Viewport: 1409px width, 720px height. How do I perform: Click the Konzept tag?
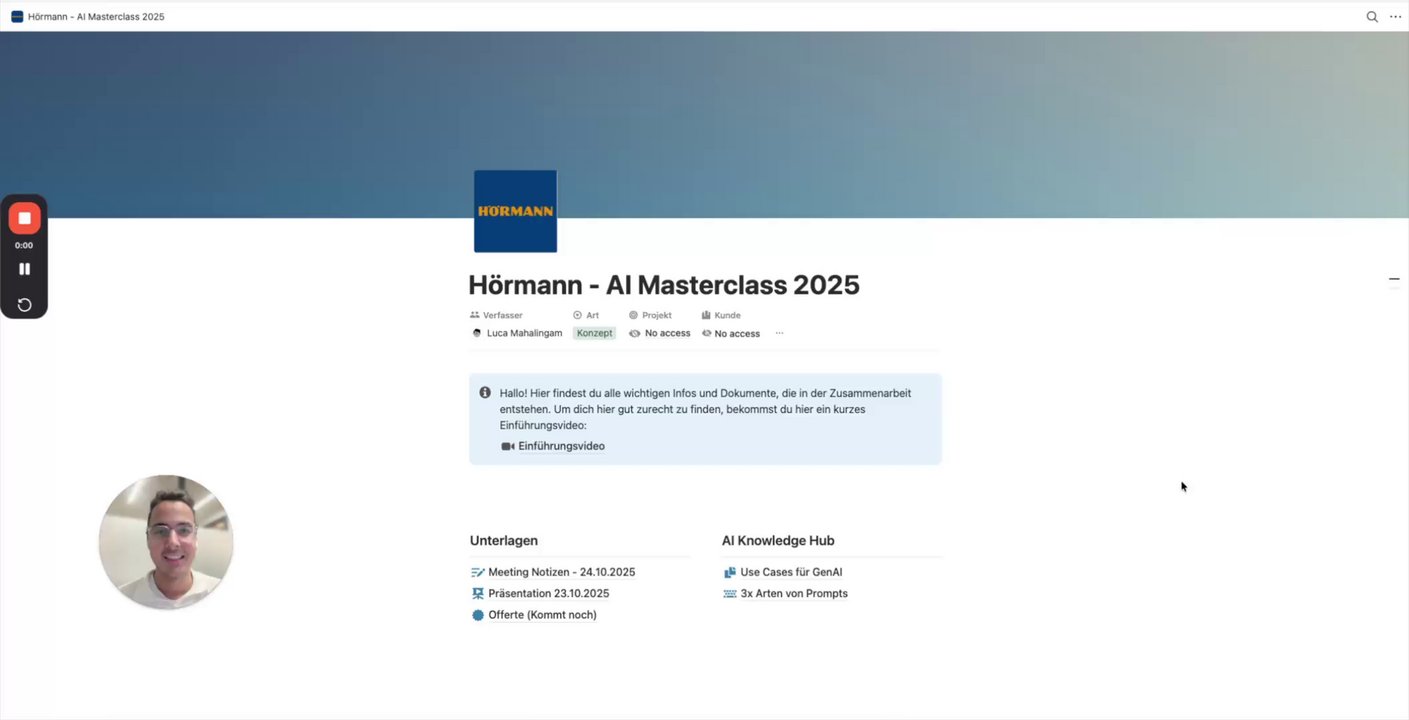(594, 333)
